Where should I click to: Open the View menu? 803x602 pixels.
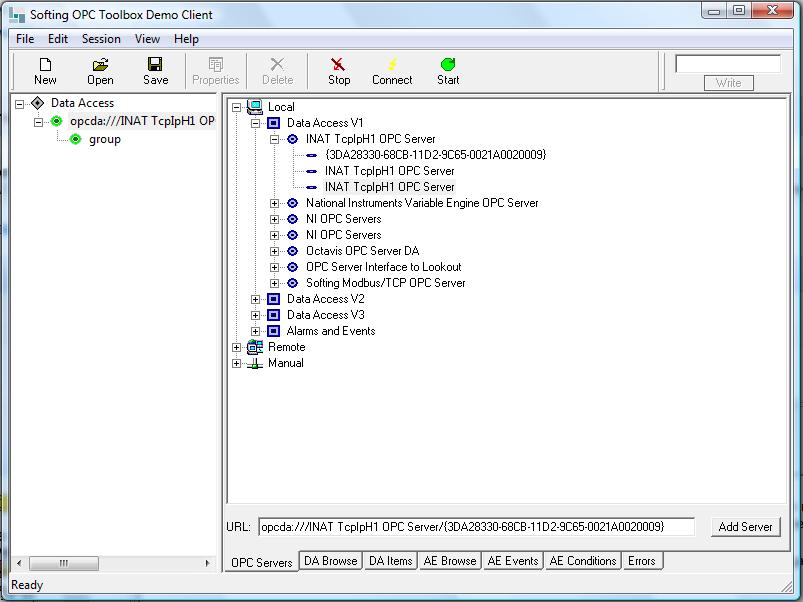tap(147, 39)
